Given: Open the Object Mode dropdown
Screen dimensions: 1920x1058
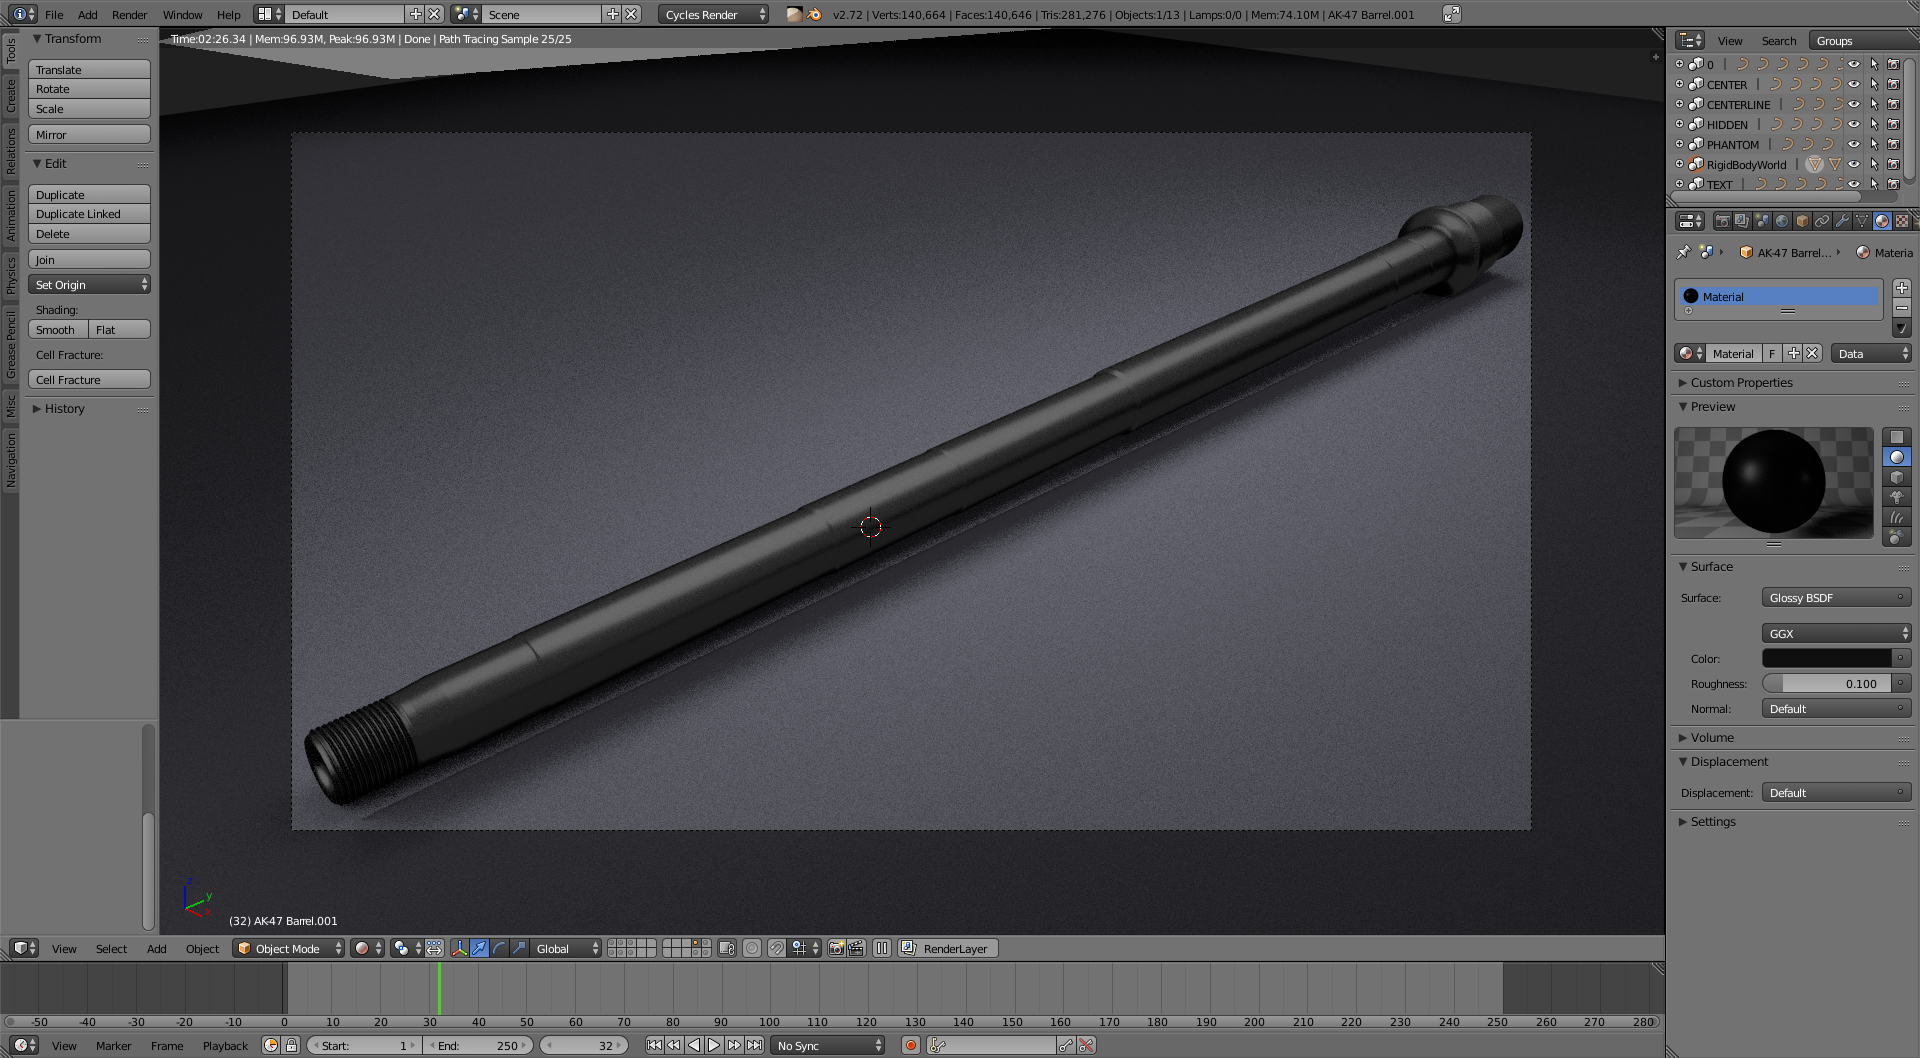Looking at the screenshot, I should tap(288, 948).
